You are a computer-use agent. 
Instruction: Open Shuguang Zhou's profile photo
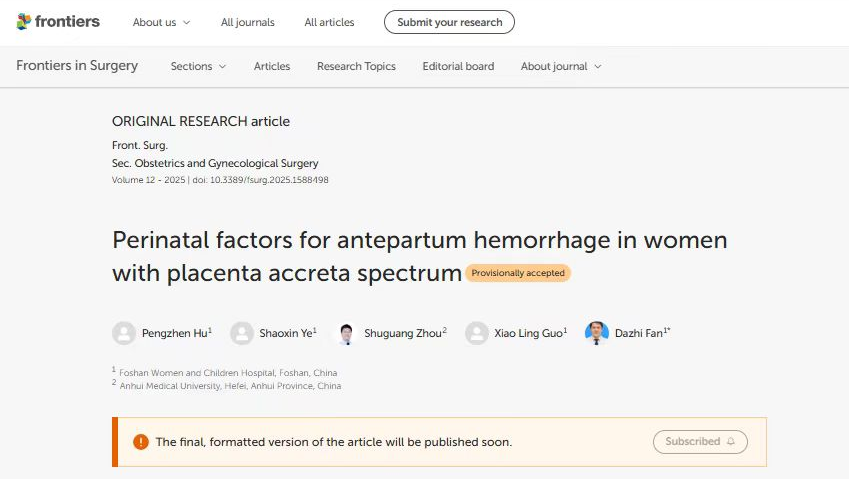point(347,333)
